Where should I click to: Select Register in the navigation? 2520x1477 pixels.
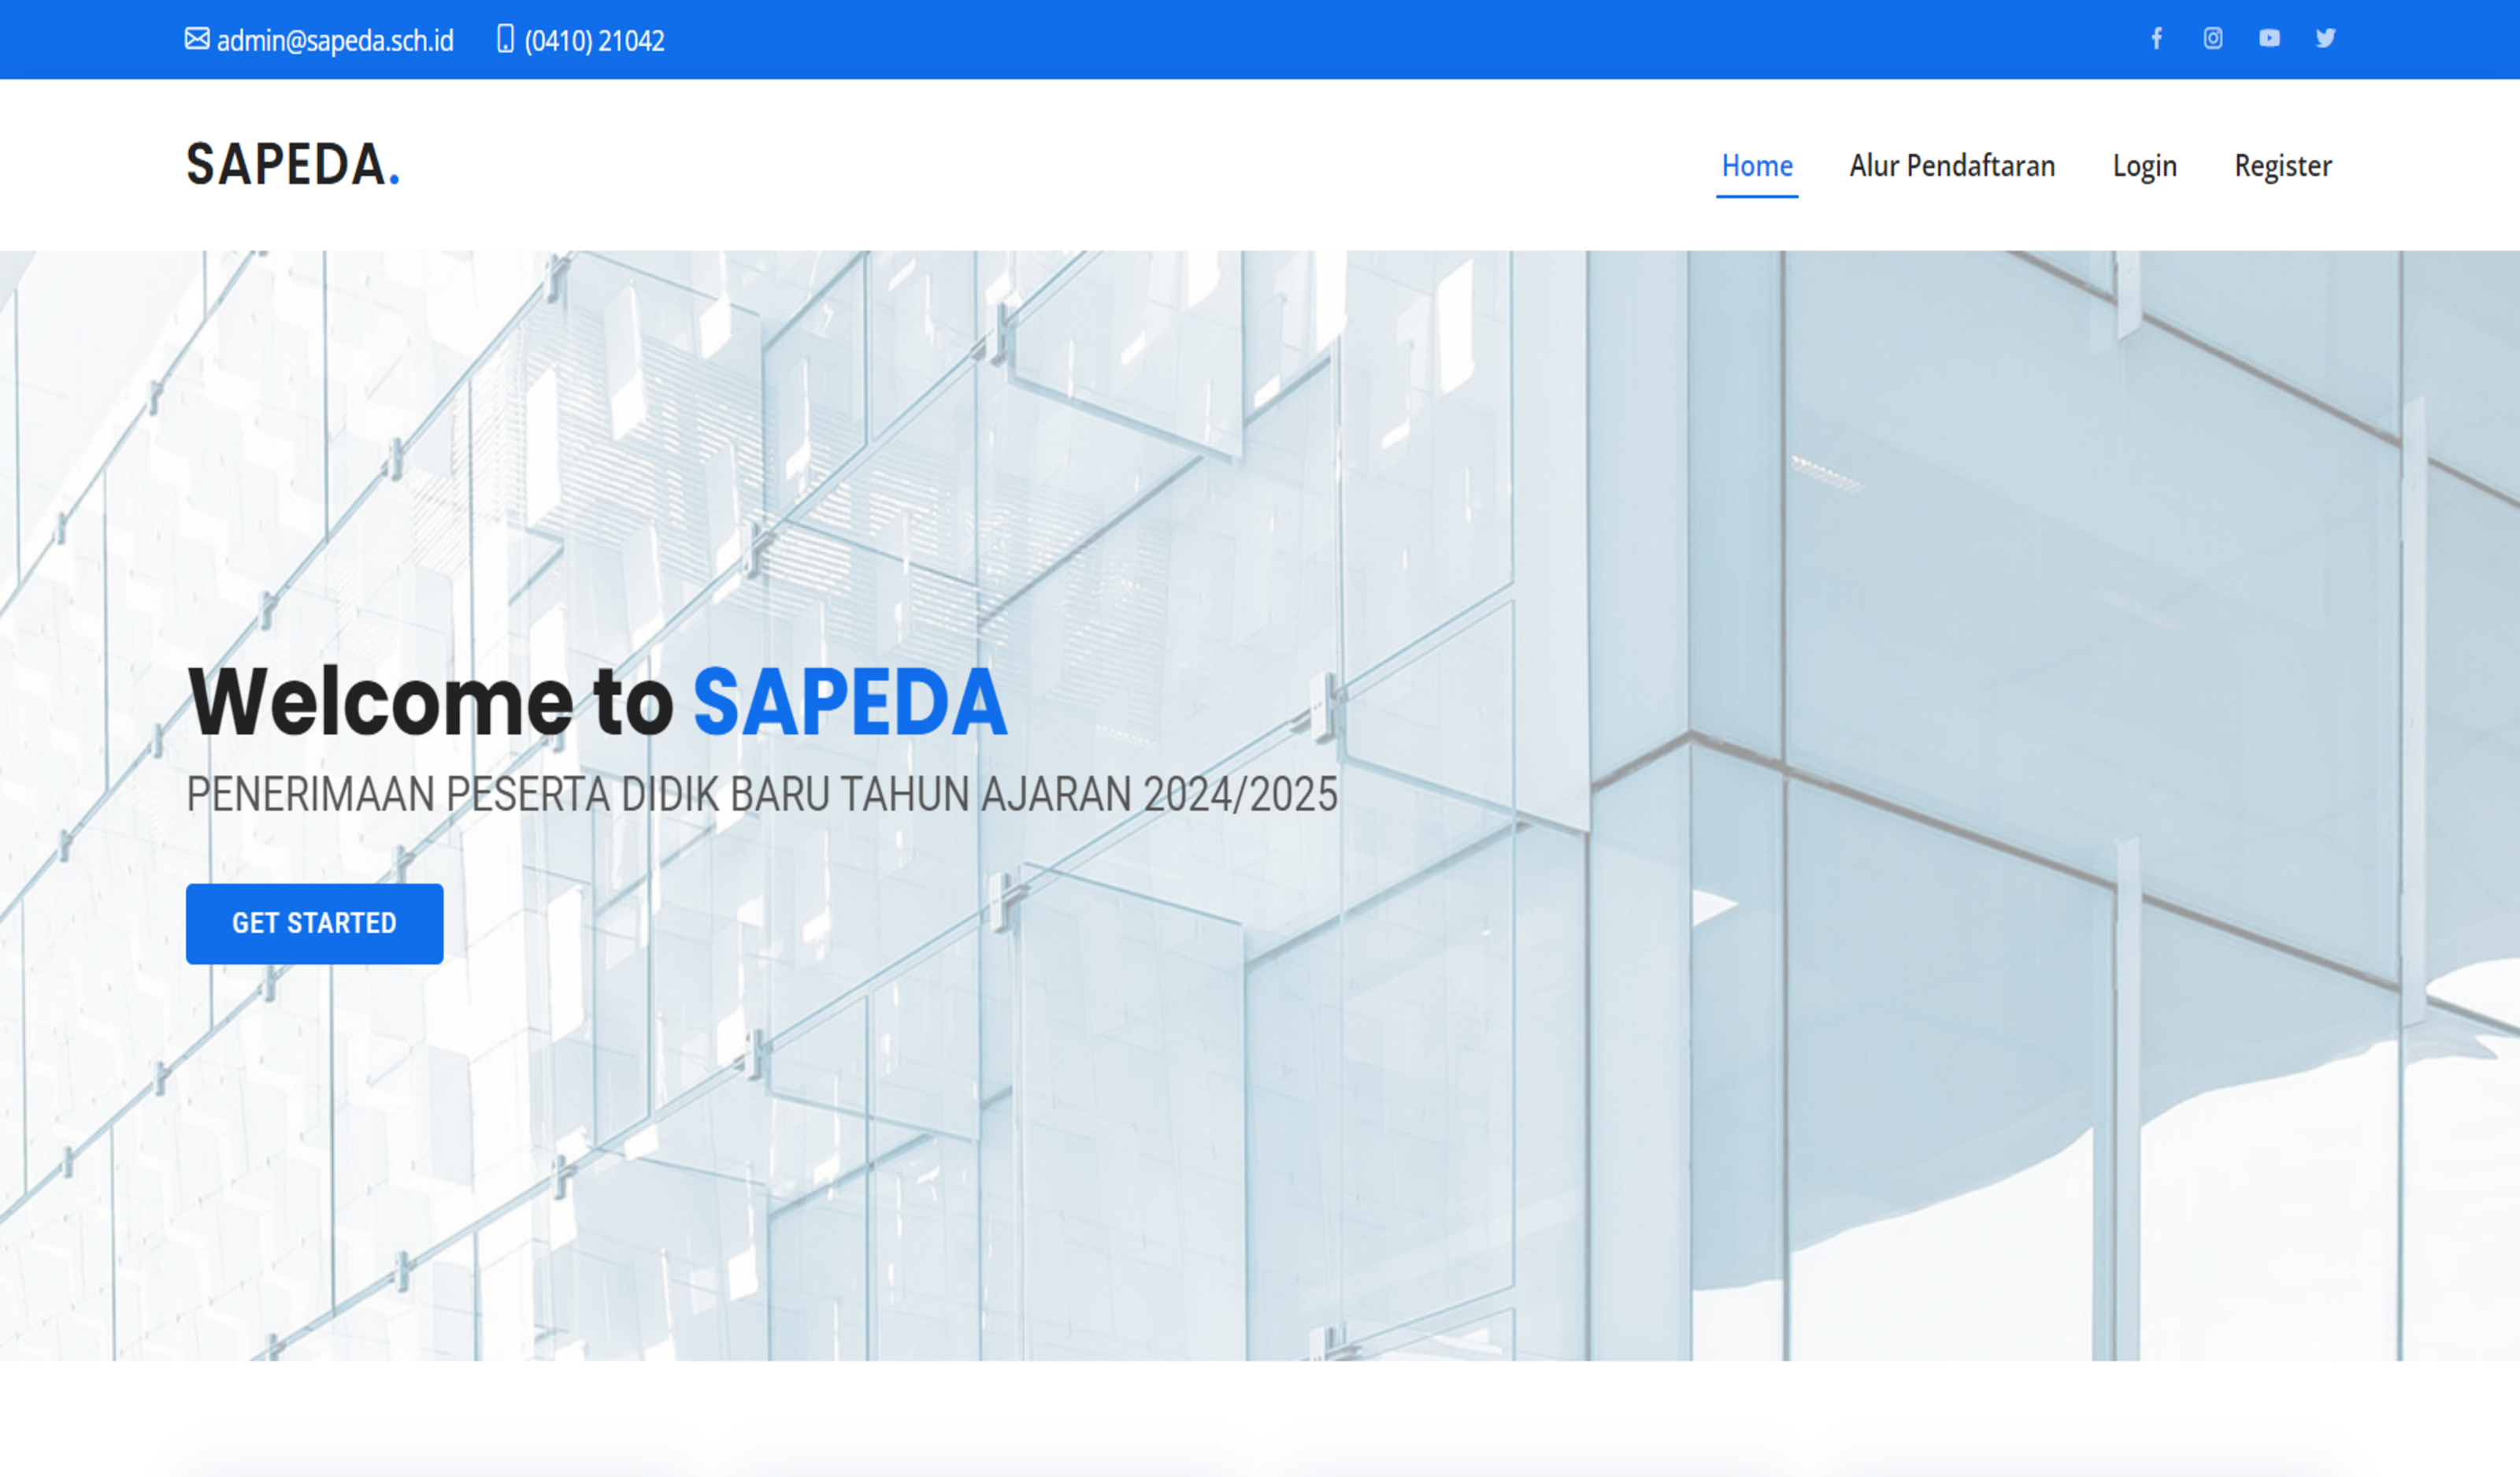pos(2282,166)
